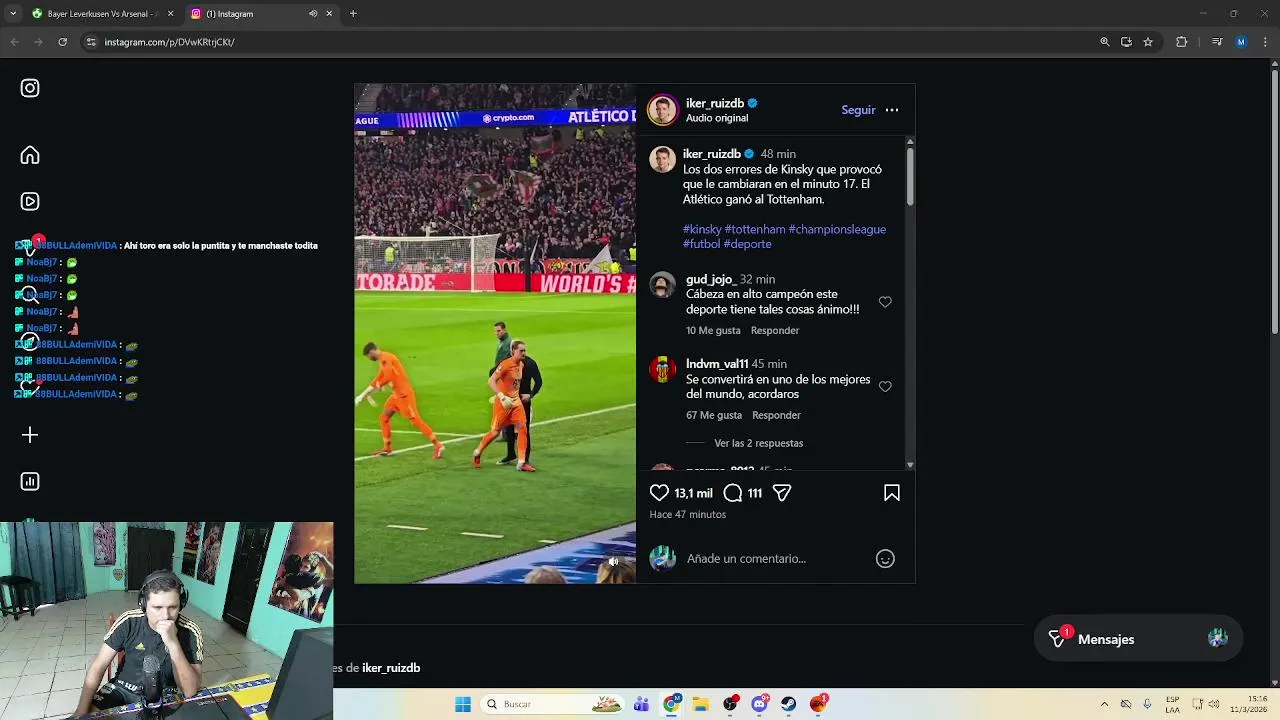Image resolution: width=1280 pixels, height=720 pixels.
Task: Open Instagram home via the logo icon
Action: click(x=30, y=88)
